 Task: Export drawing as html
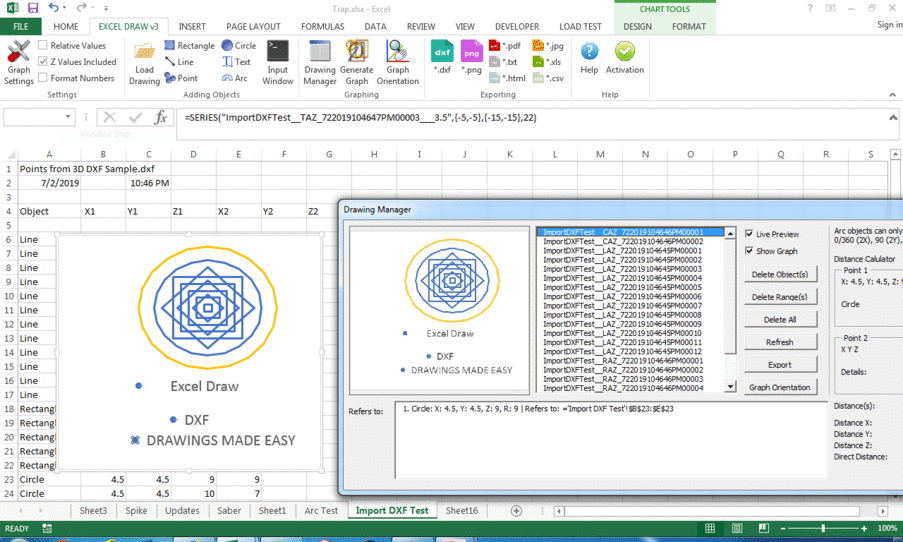click(x=507, y=78)
